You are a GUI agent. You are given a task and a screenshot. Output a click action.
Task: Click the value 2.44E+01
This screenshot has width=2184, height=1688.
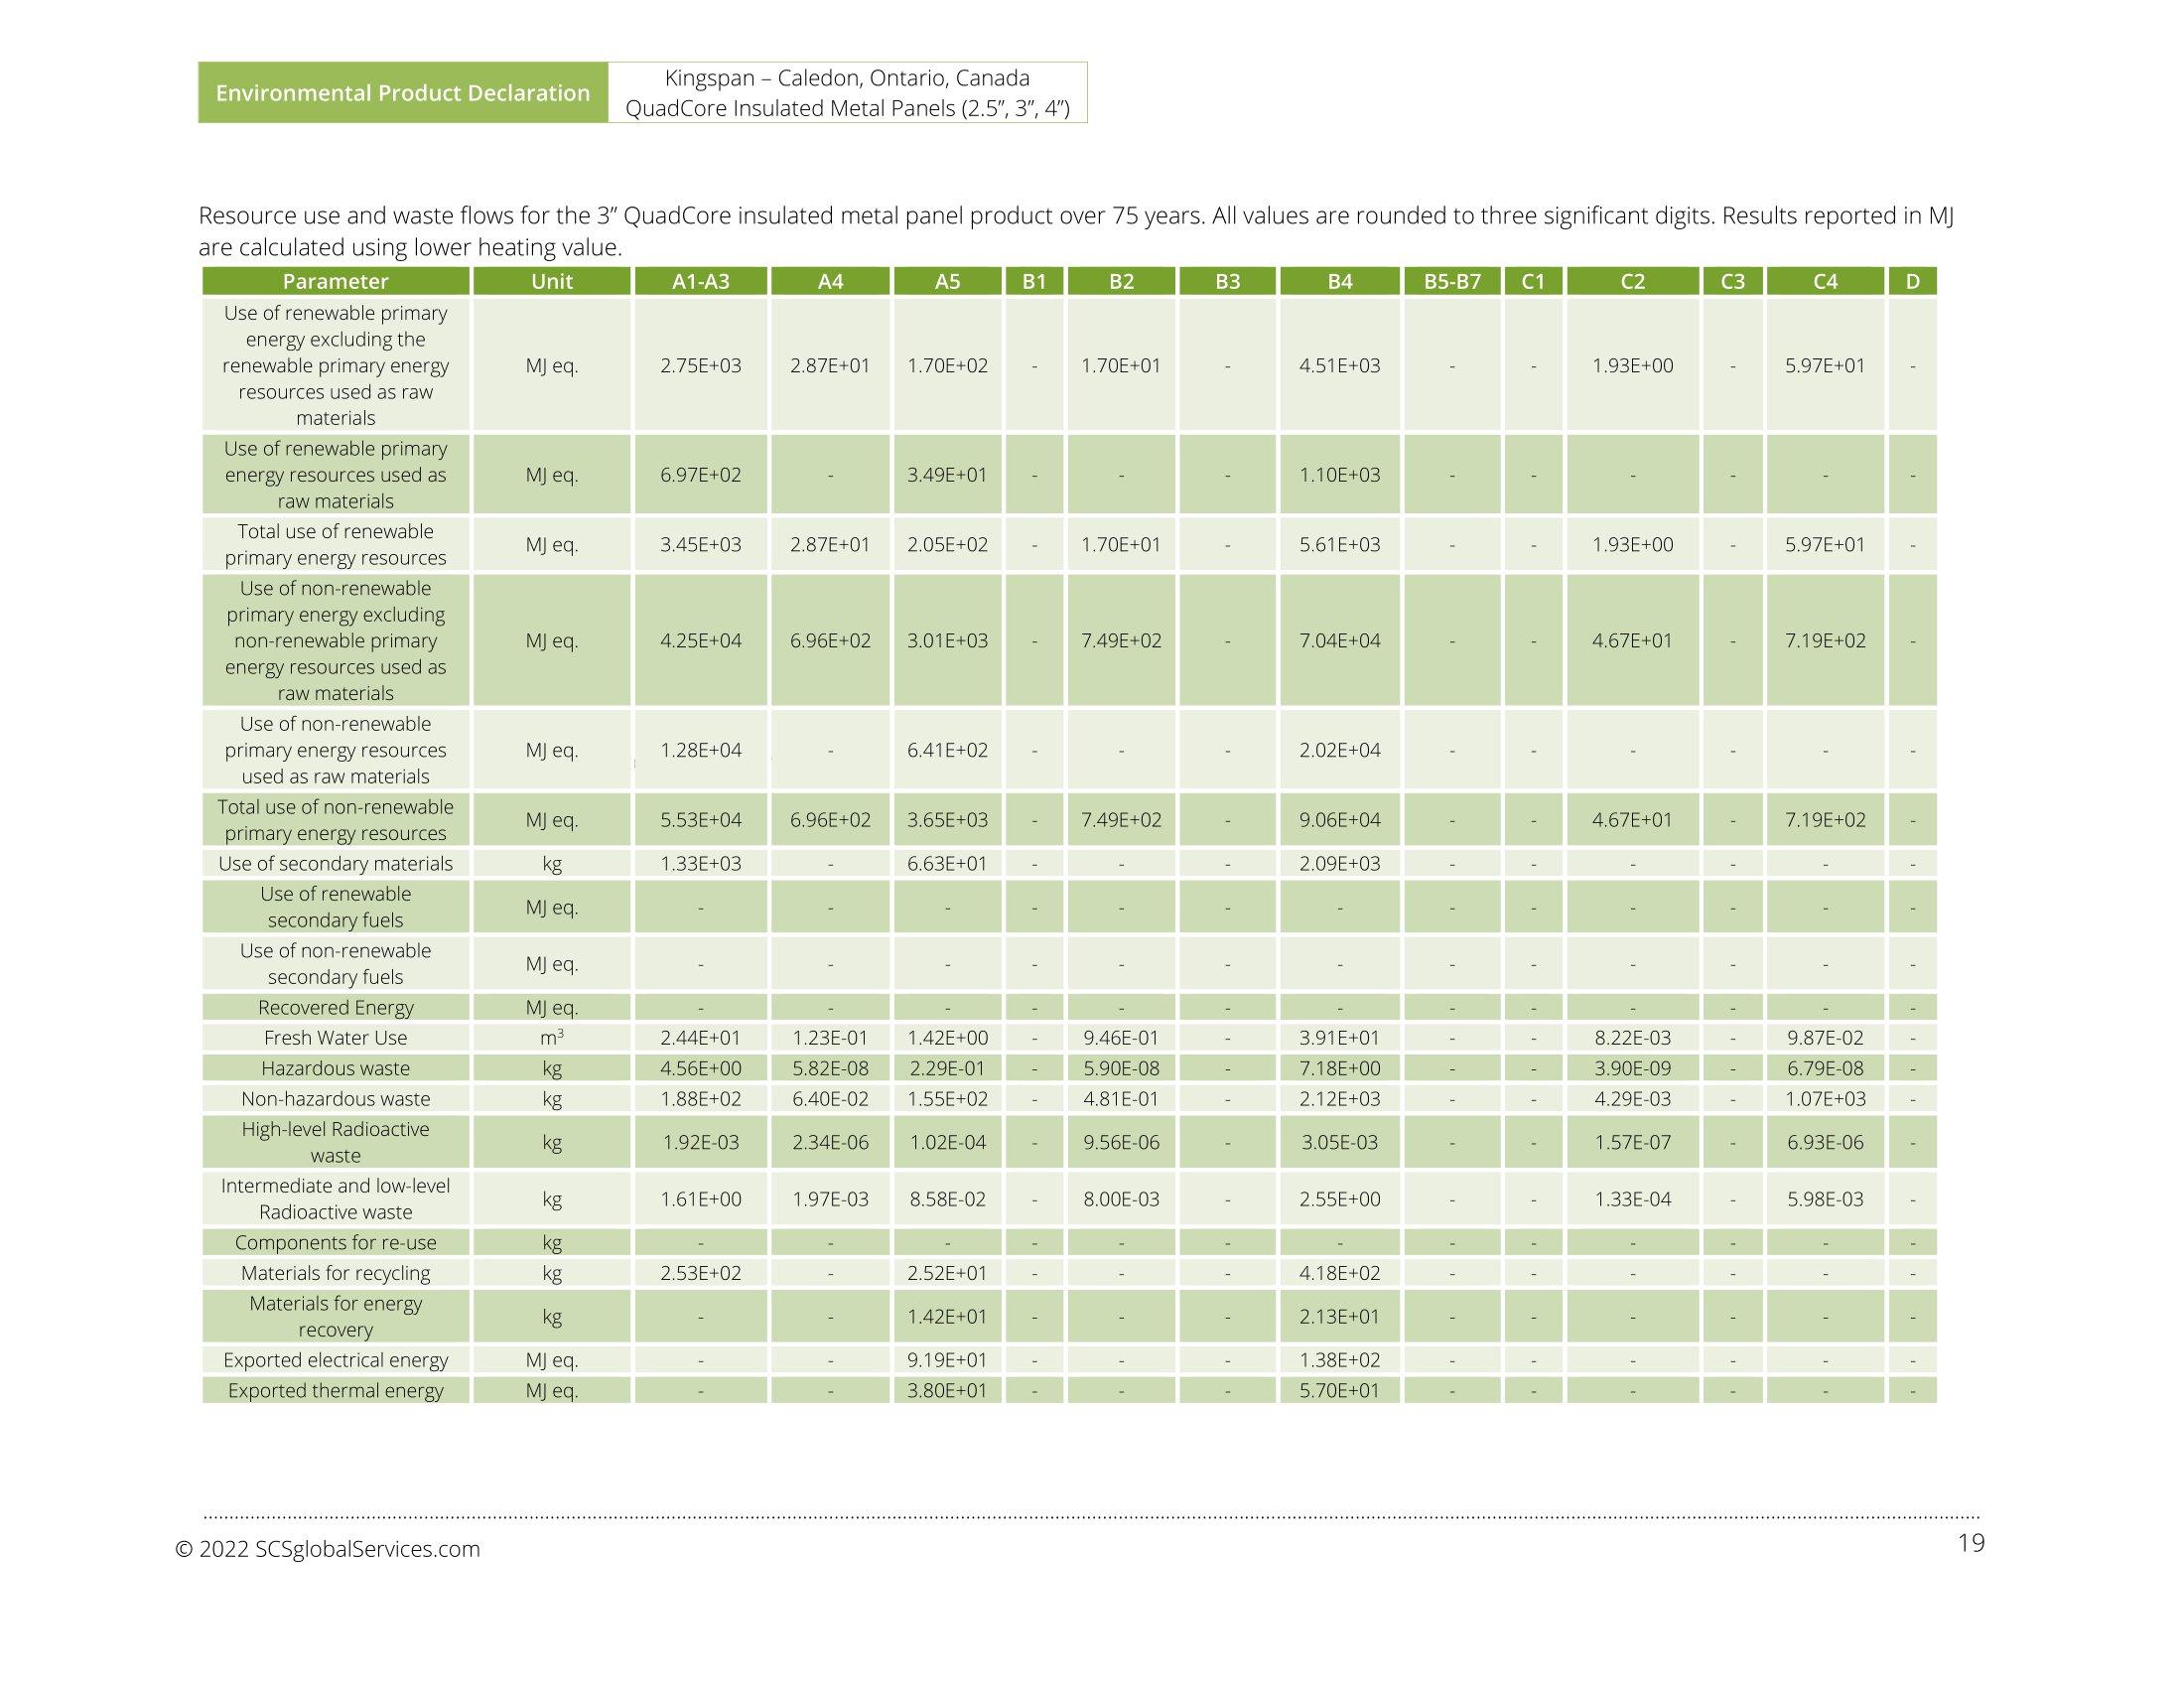(x=700, y=1038)
